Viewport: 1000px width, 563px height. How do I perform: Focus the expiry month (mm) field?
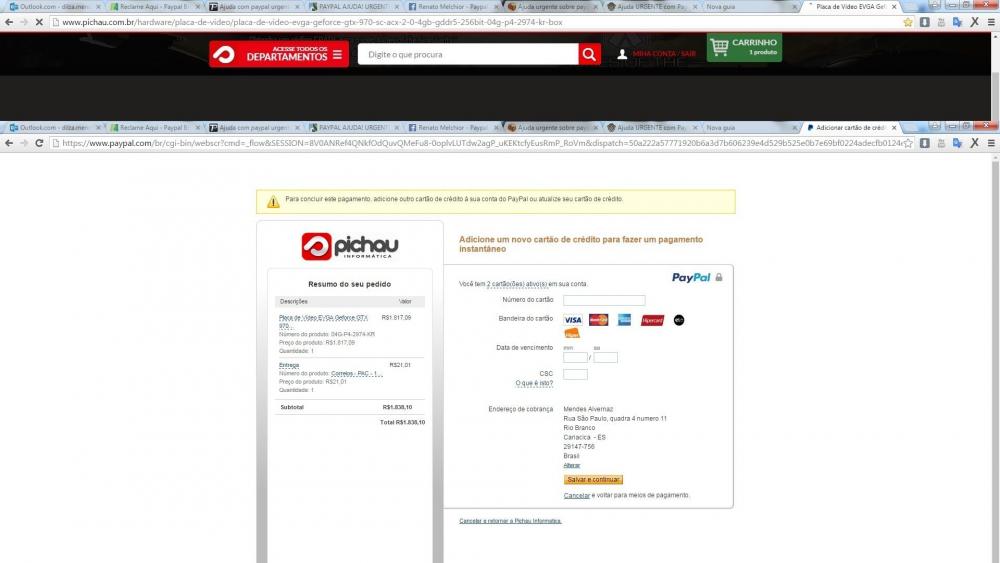pos(575,358)
